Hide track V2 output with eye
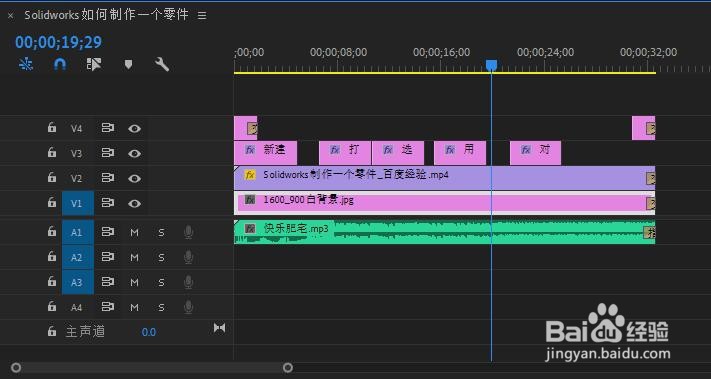This screenshot has height=379, width=711. click(x=134, y=179)
